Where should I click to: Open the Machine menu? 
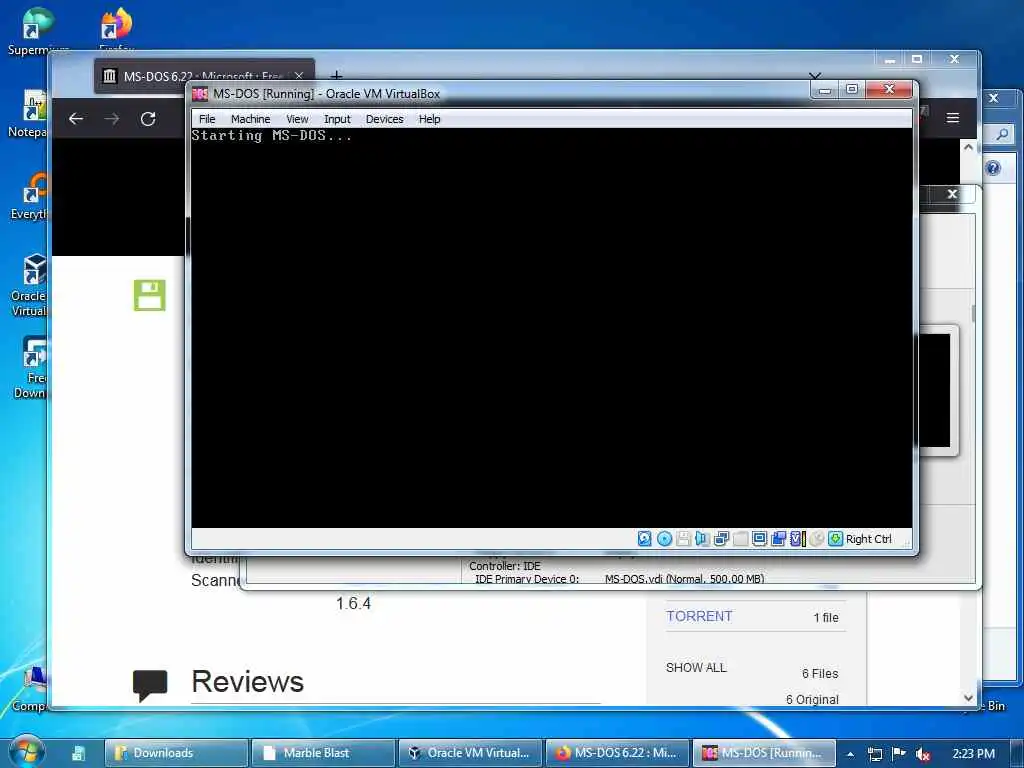click(250, 119)
